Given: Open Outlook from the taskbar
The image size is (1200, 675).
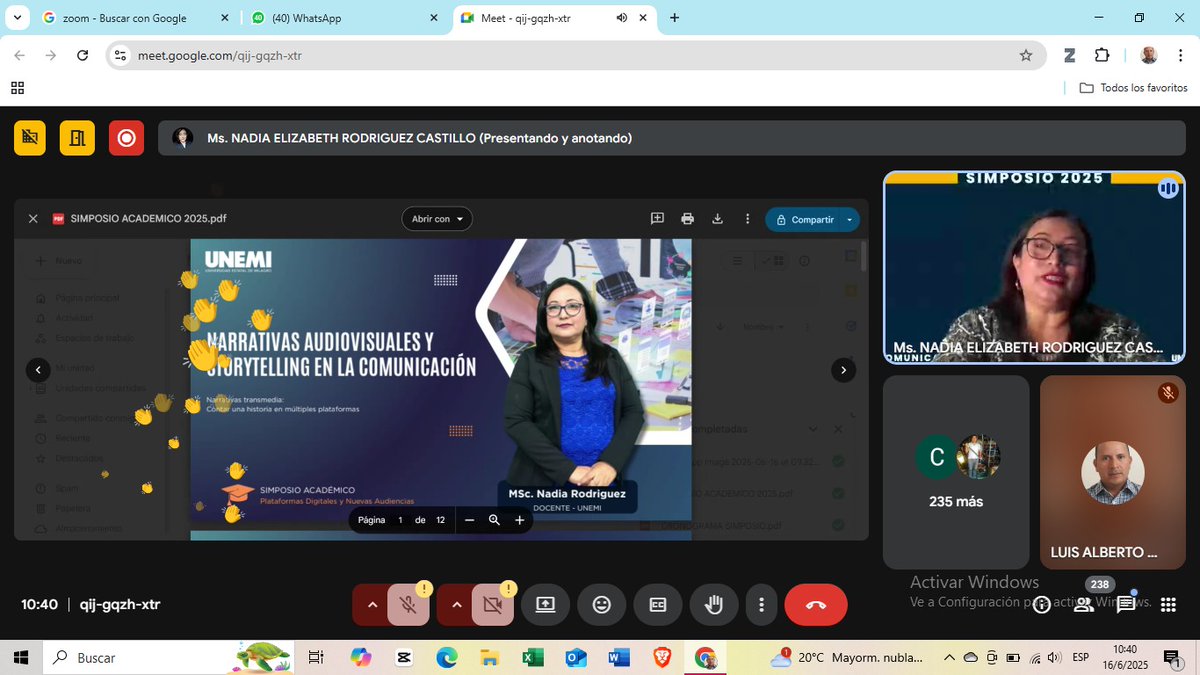Looking at the screenshot, I should click(x=575, y=657).
